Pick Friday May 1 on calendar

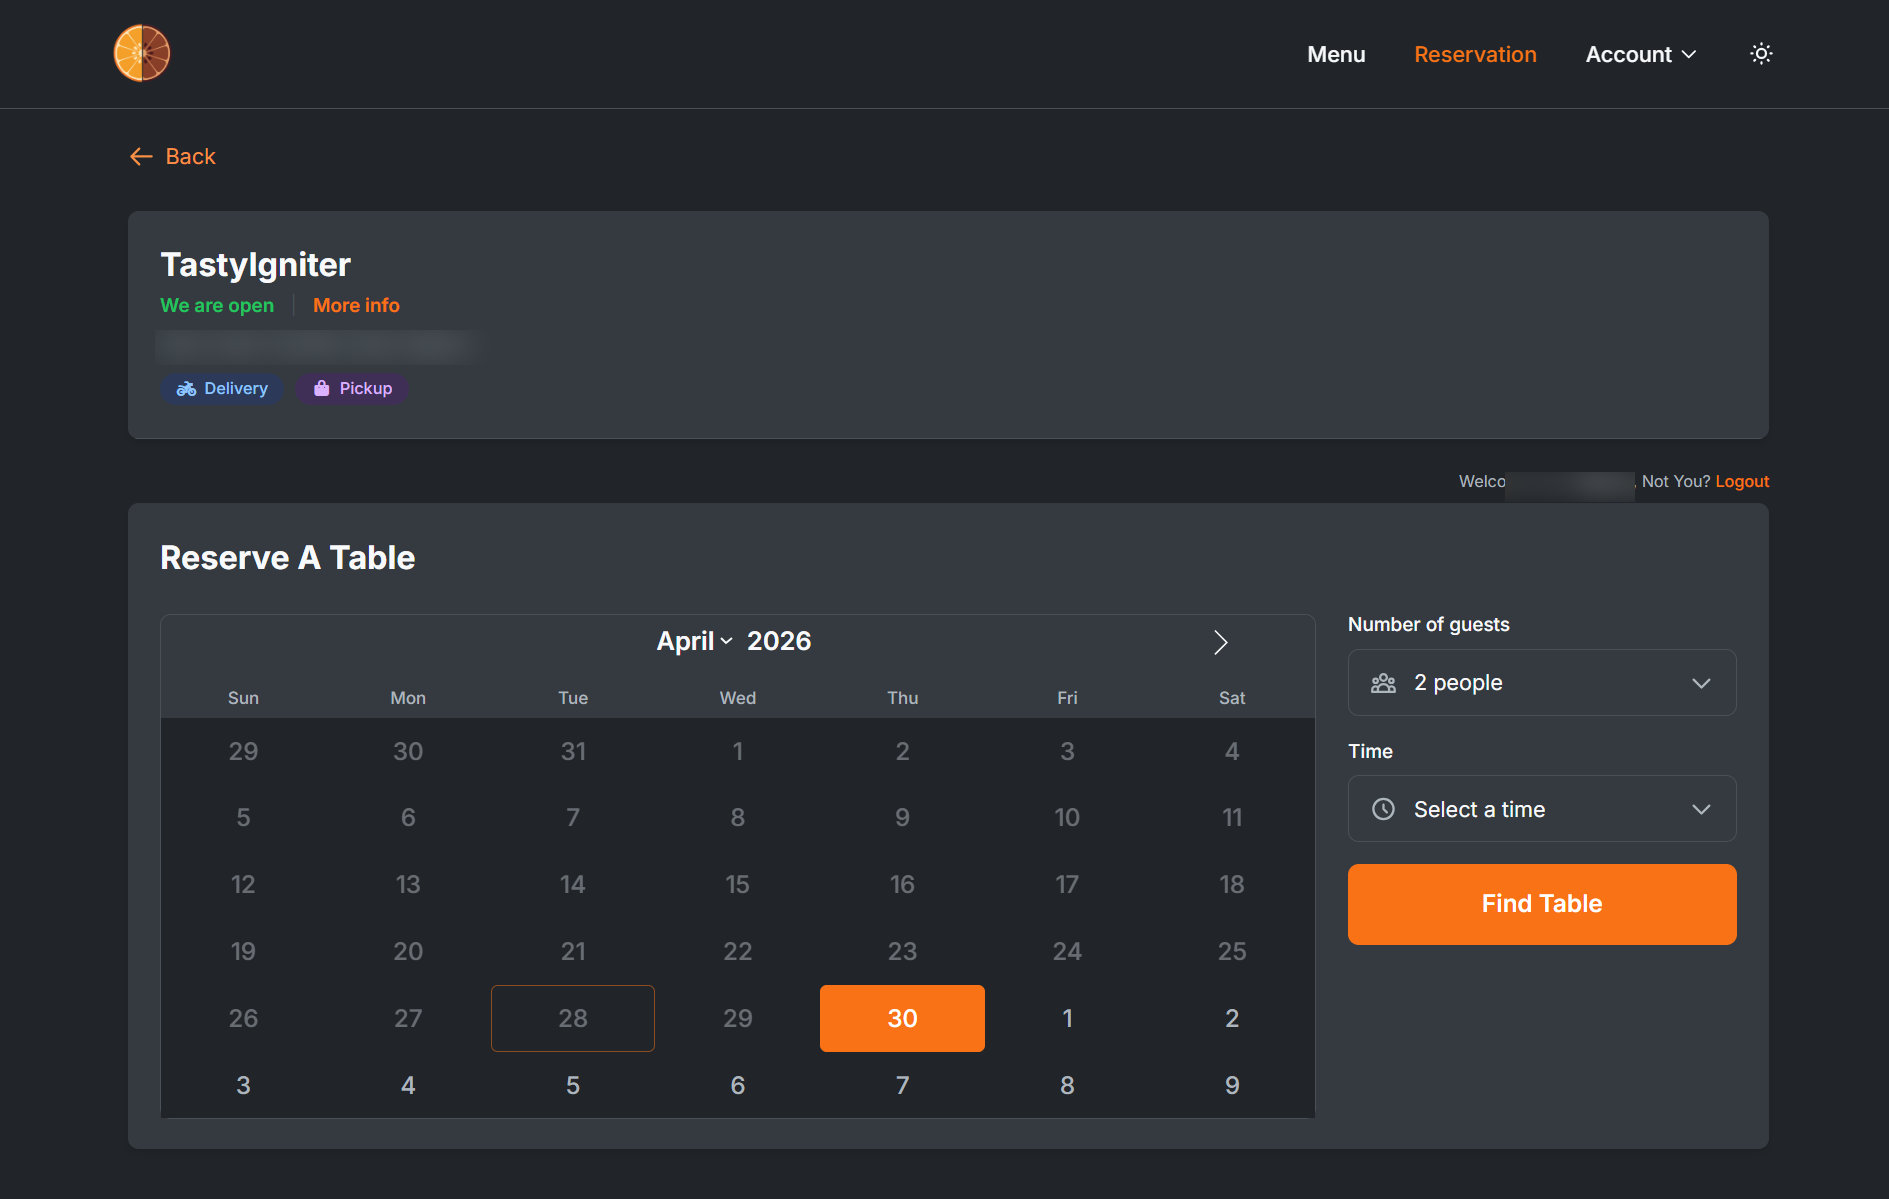click(x=1067, y=1018)
